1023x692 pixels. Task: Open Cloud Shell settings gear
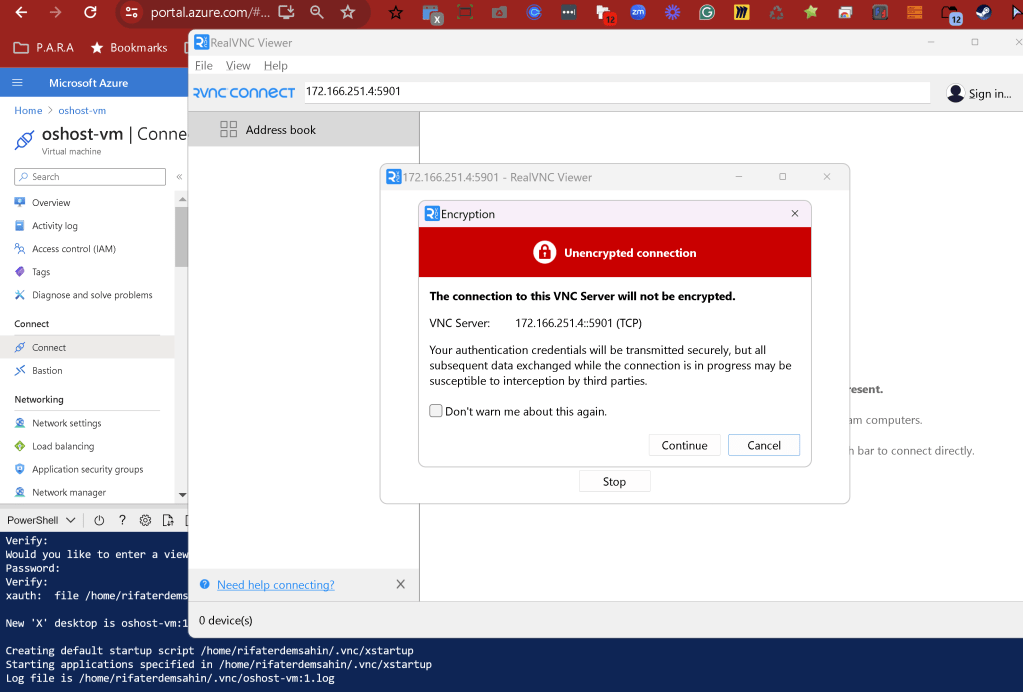145,520
